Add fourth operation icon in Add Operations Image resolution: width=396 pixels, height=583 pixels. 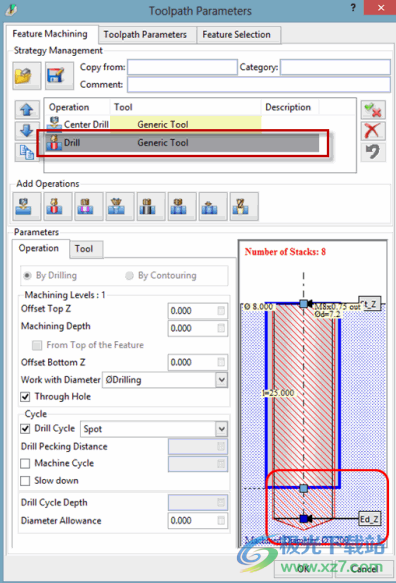pos(120,206)
